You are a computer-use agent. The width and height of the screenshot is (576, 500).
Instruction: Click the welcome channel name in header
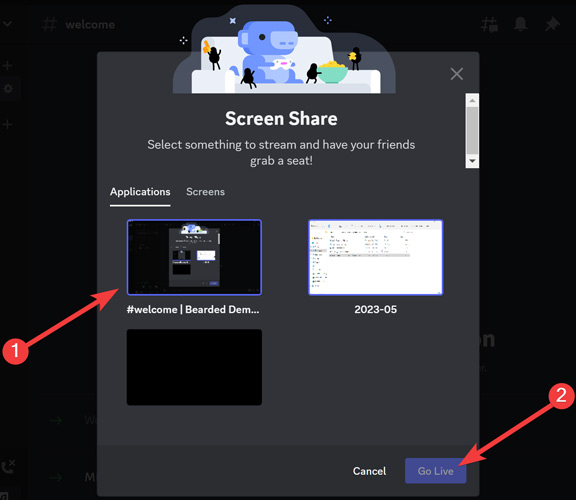pyautogui.click(x=90, y=25)
